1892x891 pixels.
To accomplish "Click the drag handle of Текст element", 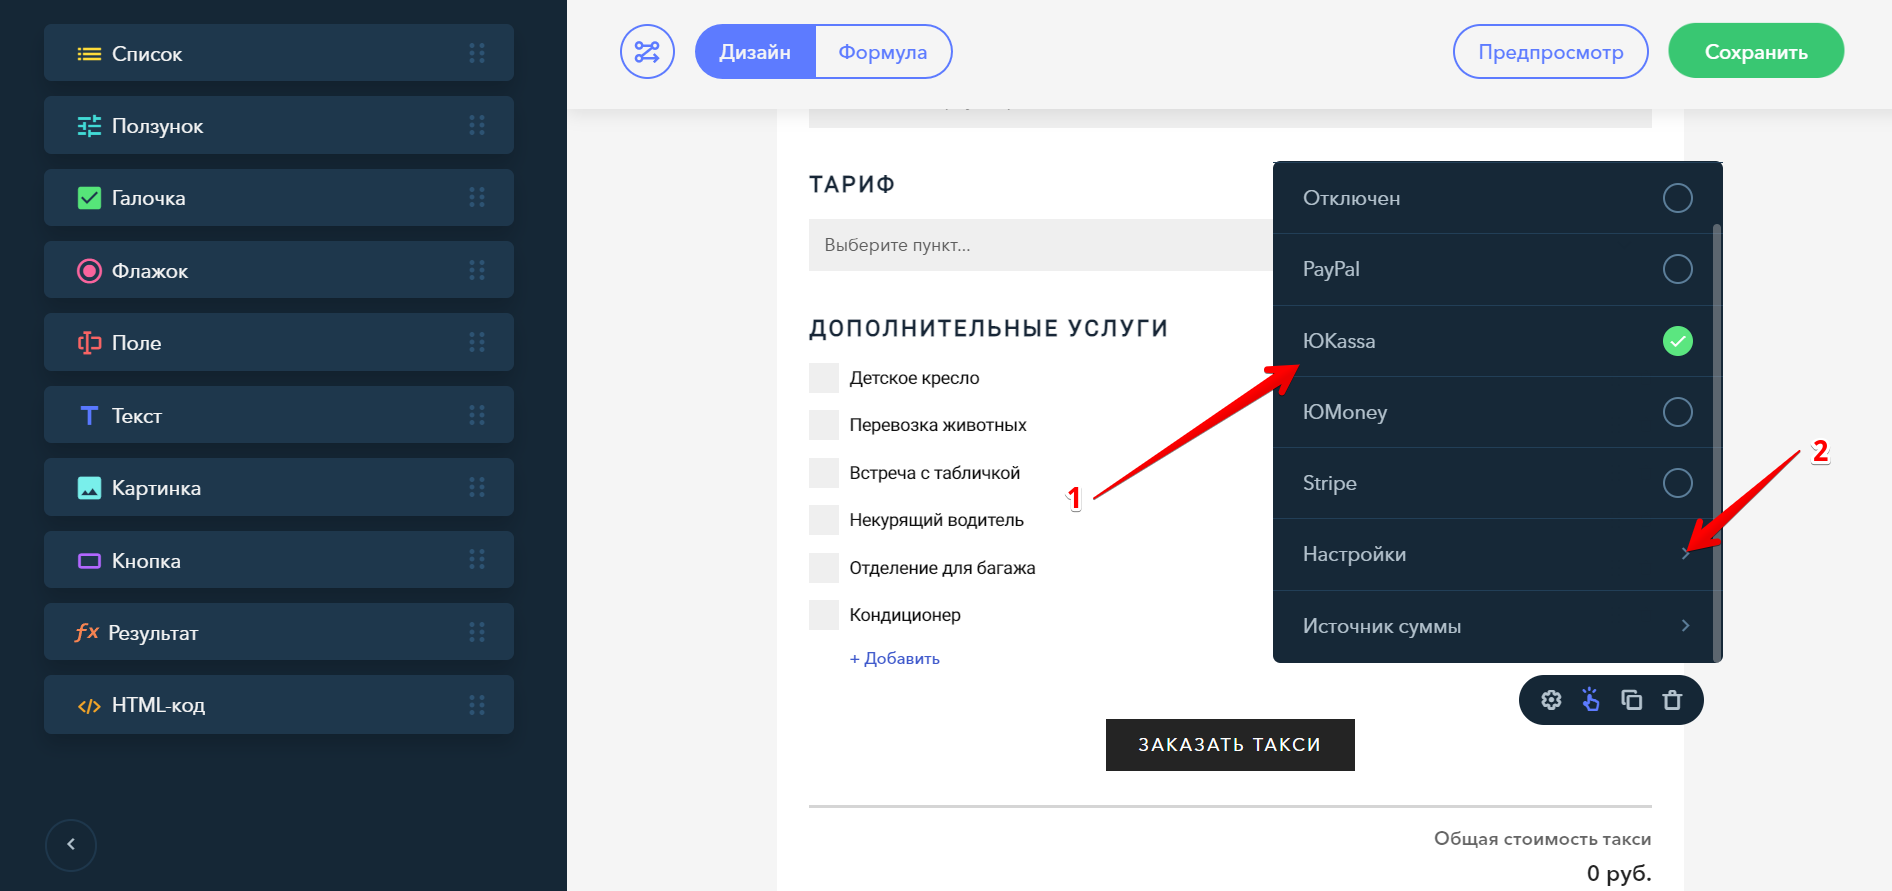I will click(x=477, y=414).
